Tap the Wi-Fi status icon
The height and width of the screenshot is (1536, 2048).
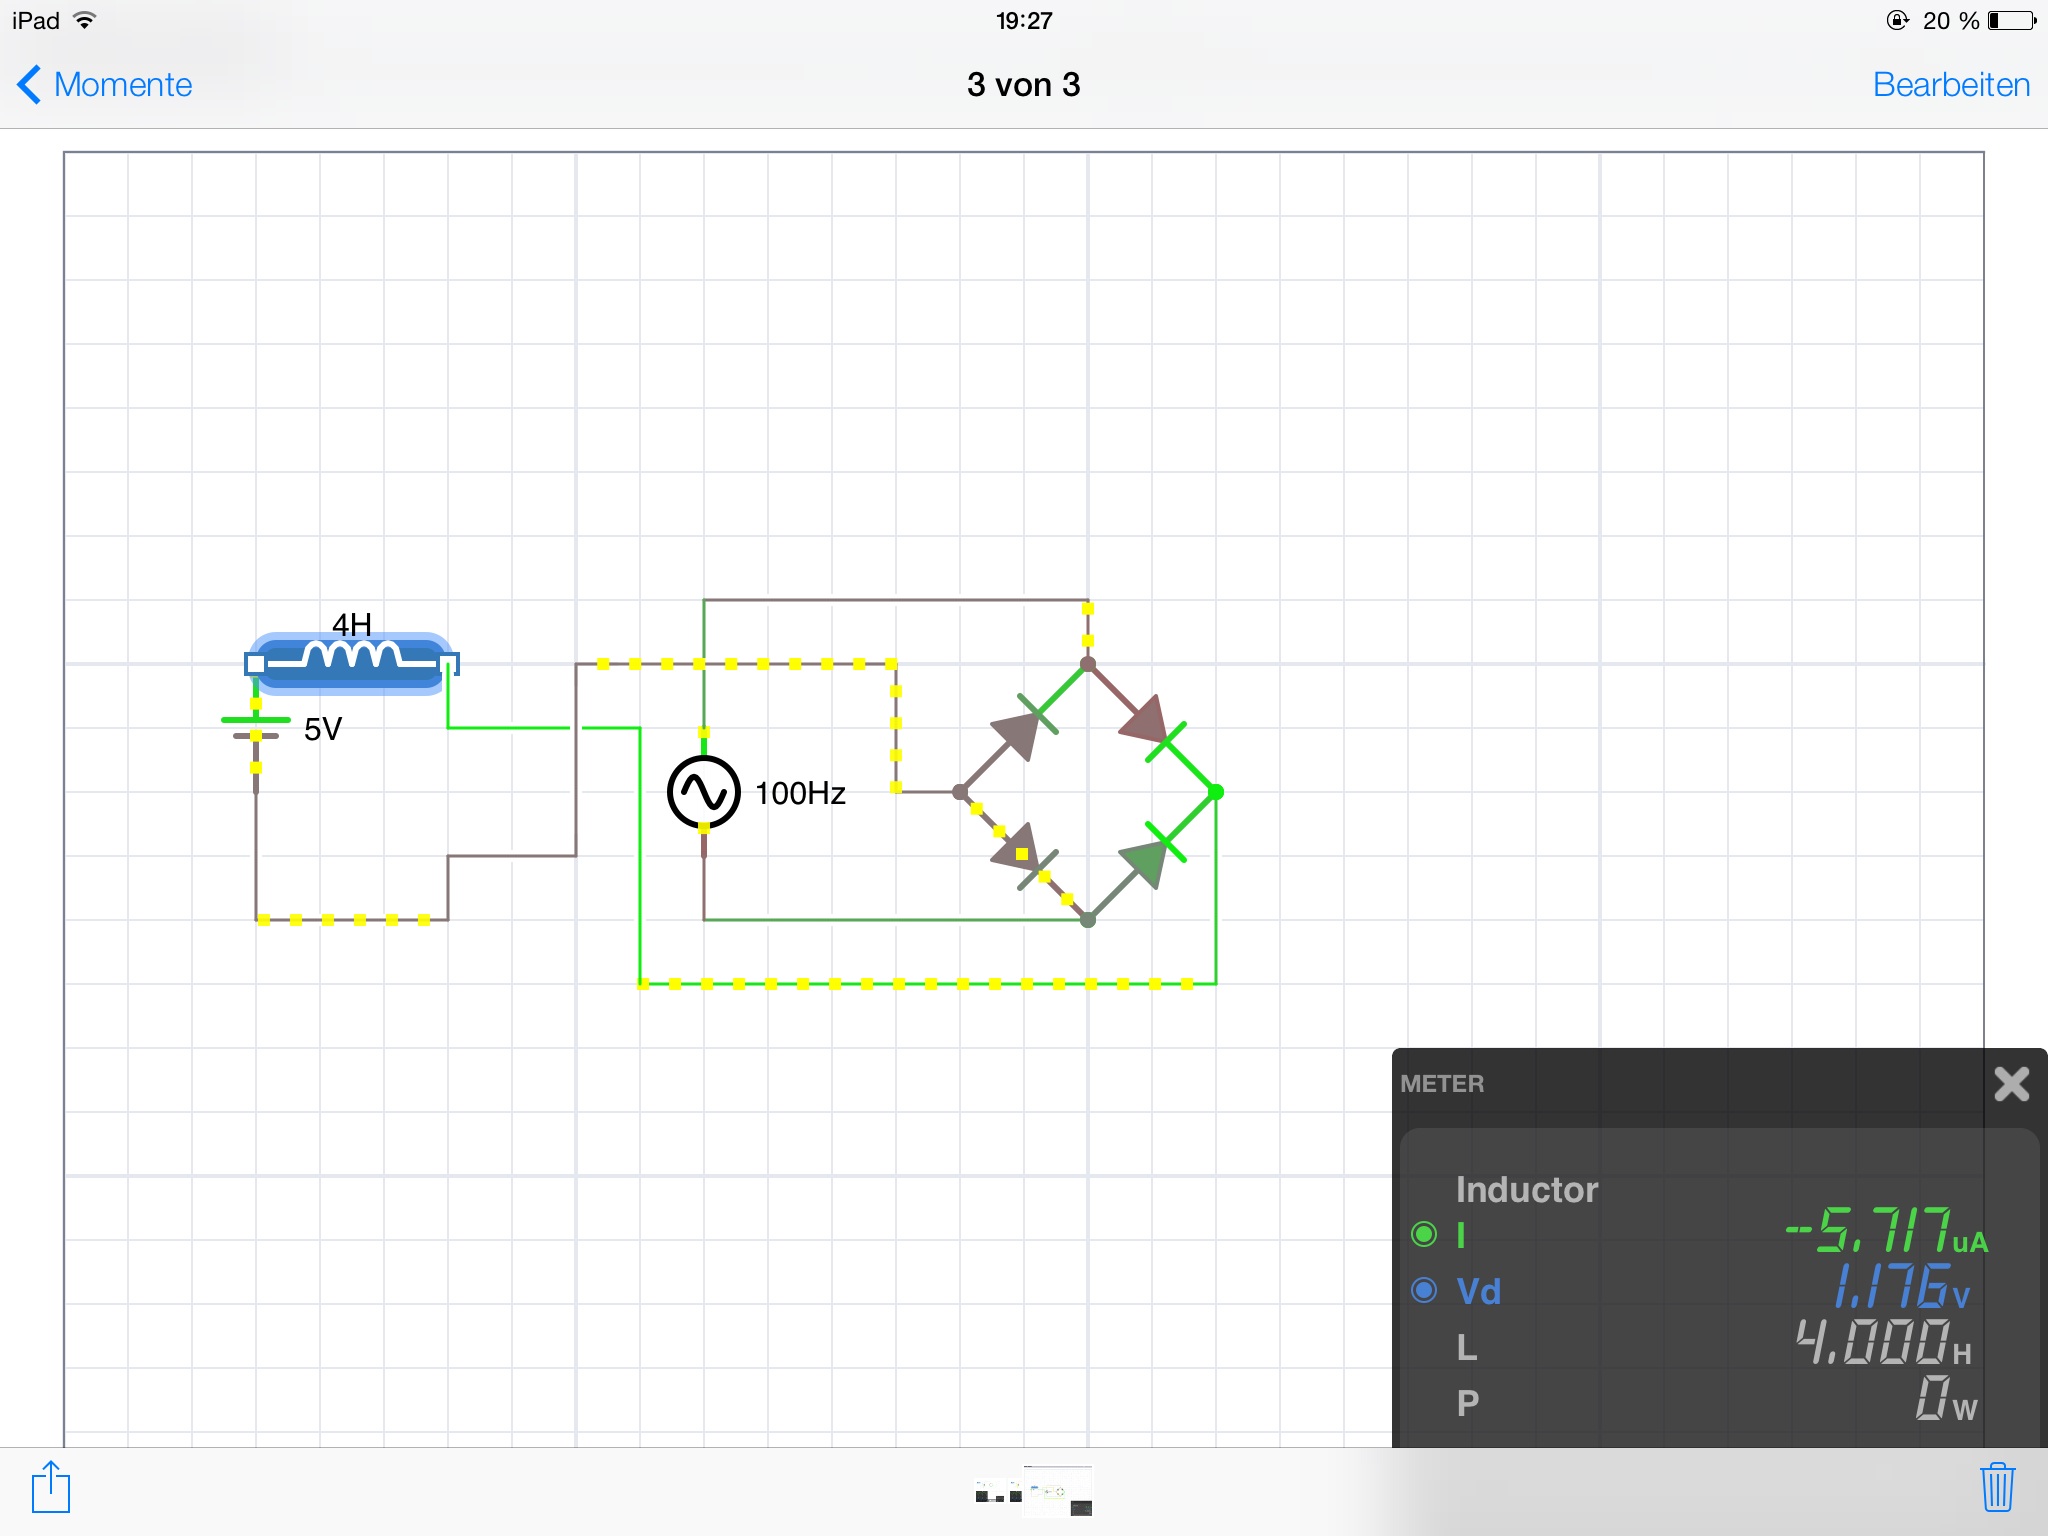click(x=85, y=20)
